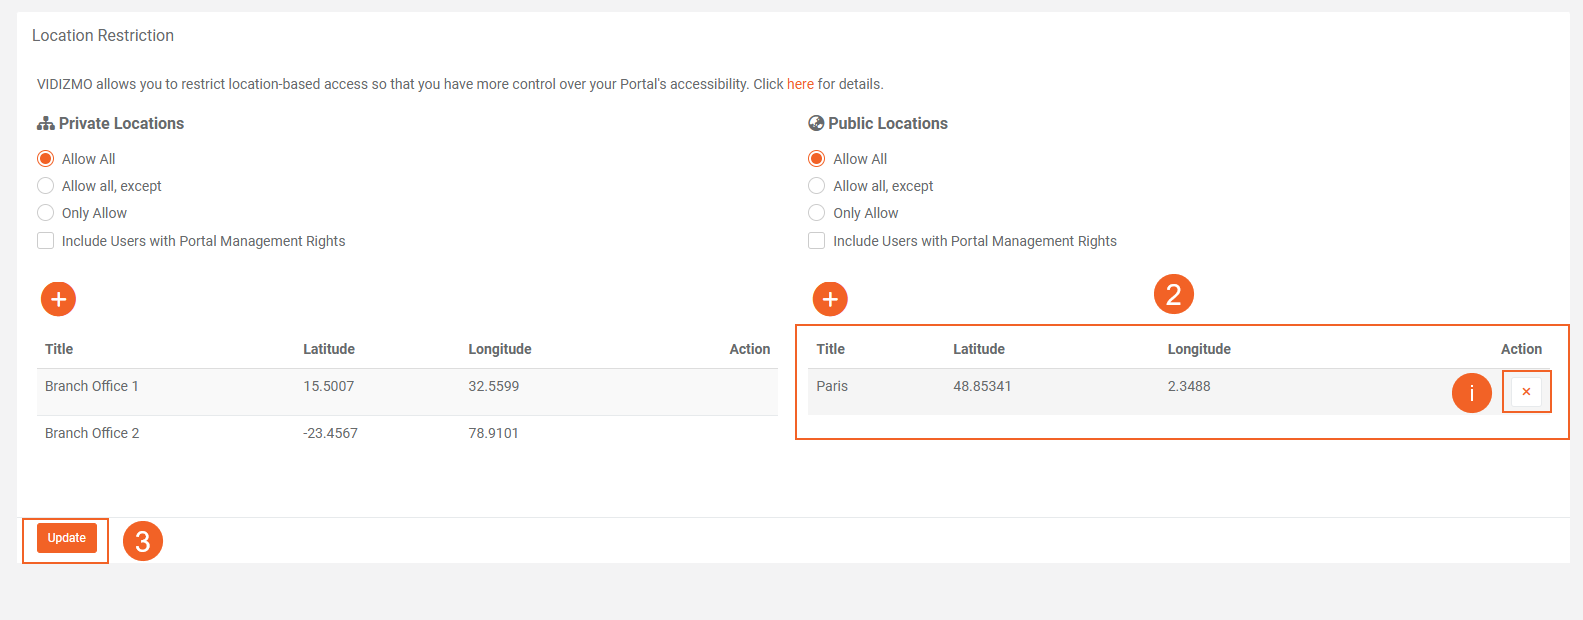1583x620 pixels.
Task: Select the Branch Office 1 row
Action: (92, 387)
